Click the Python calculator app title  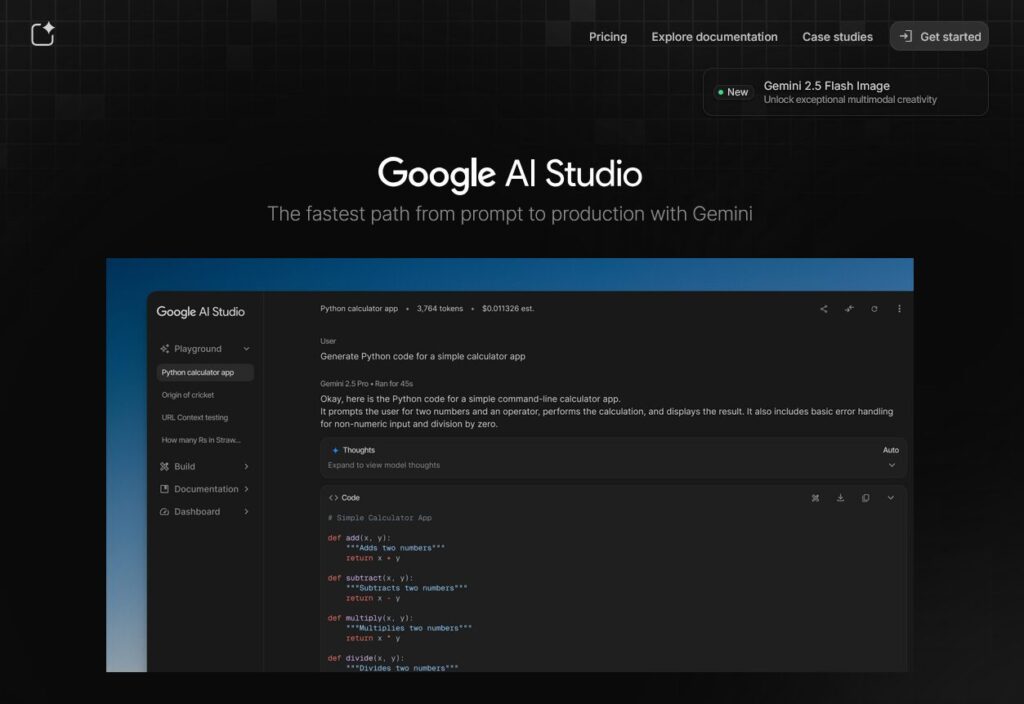coord(359,308)
